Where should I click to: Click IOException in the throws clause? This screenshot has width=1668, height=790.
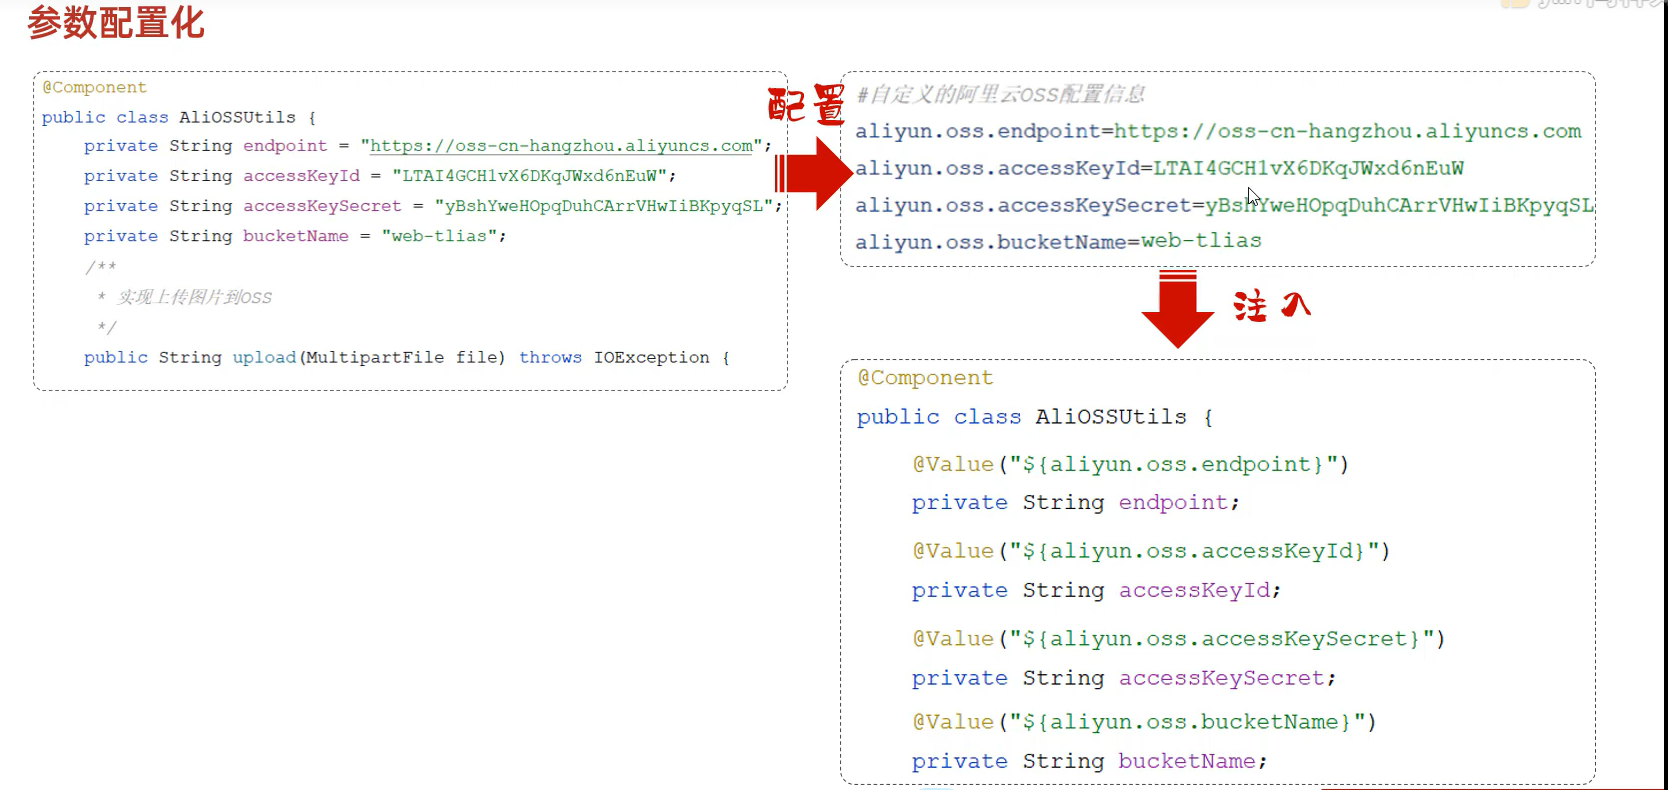point(651,357)
